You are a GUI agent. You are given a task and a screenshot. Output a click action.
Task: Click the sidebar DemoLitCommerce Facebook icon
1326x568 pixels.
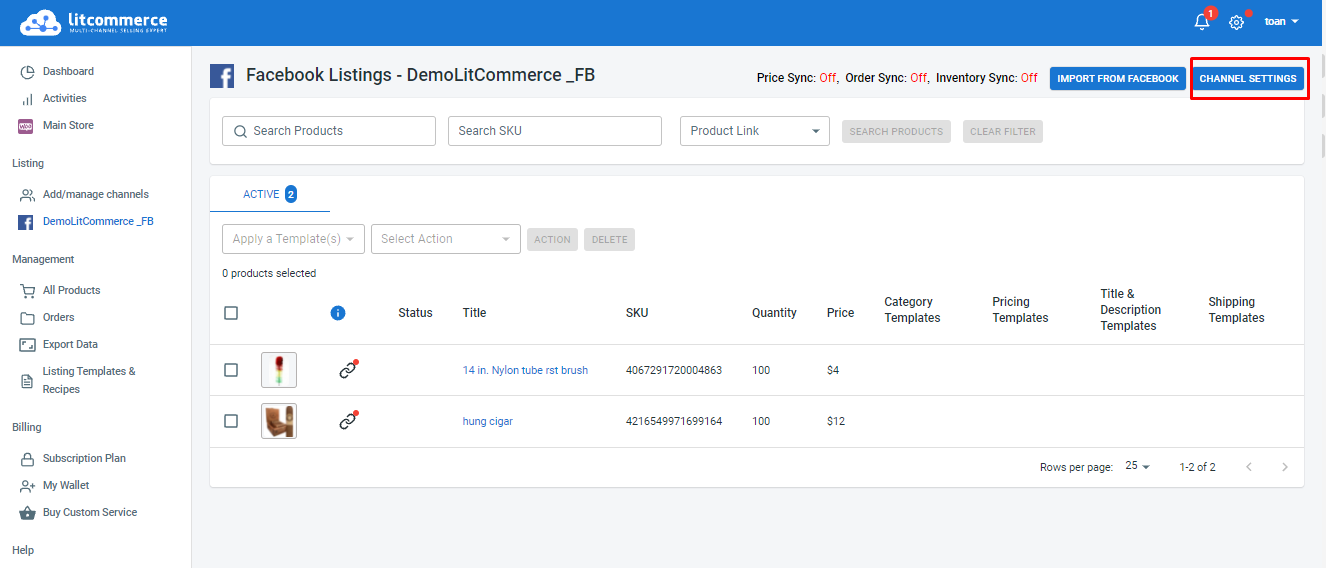[x=26, y=222]
